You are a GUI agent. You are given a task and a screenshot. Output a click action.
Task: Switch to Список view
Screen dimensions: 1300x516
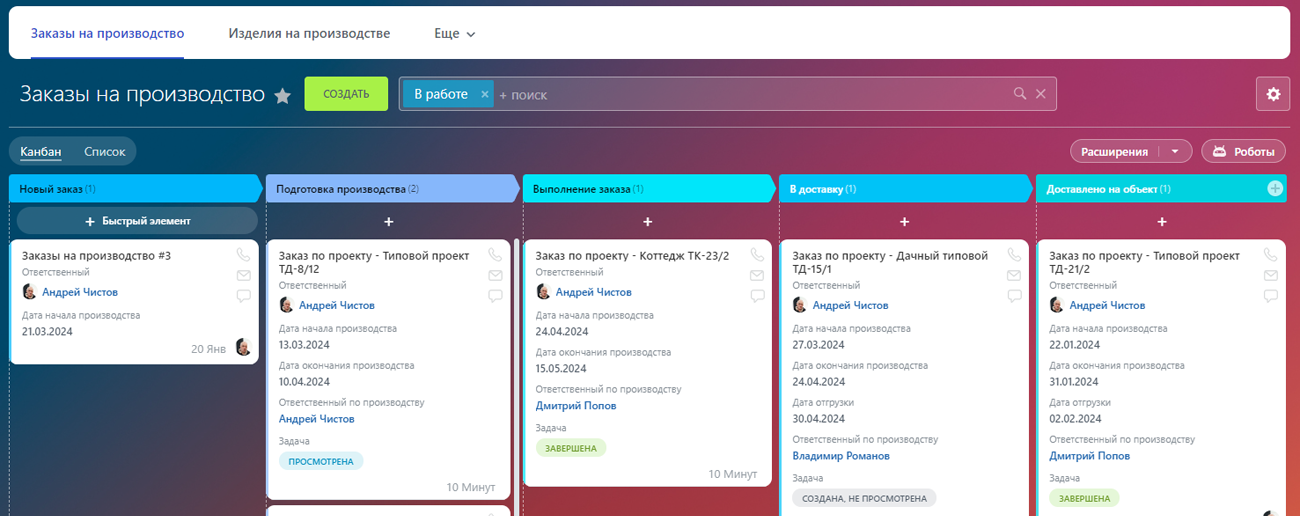tap(105, 152)
